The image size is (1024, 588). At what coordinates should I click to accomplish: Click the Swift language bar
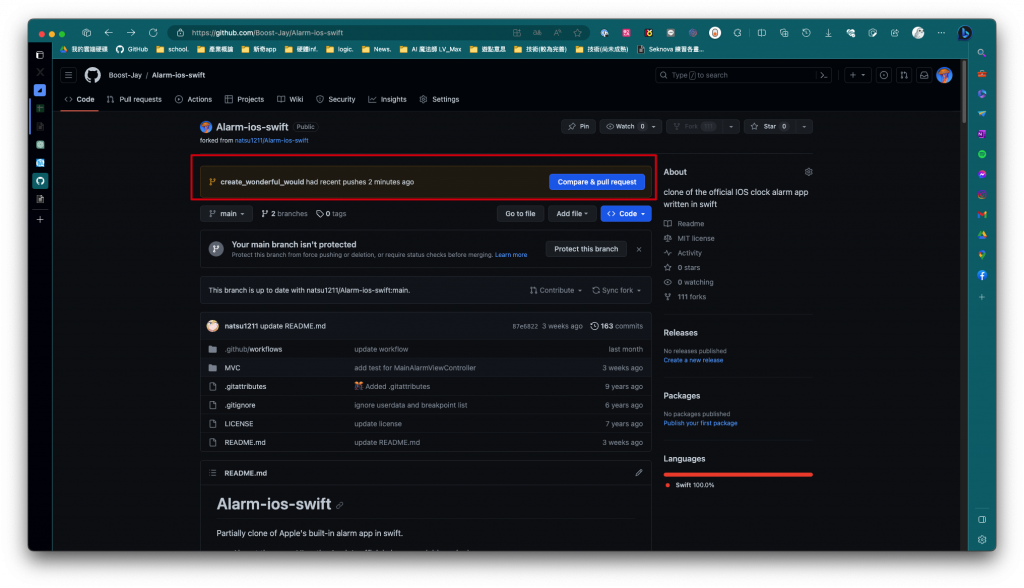coord(738,475)
